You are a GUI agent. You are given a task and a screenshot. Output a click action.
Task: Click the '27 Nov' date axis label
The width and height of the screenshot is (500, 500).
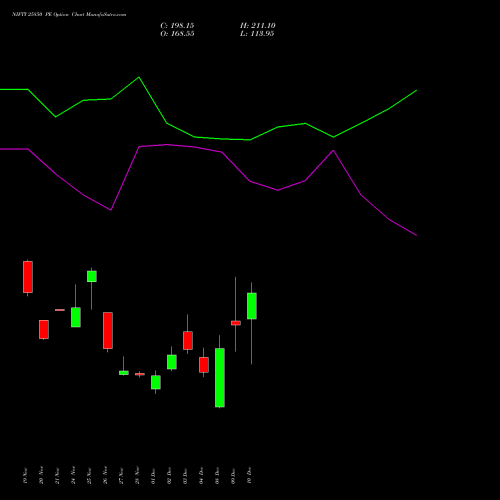pos(122,476)
